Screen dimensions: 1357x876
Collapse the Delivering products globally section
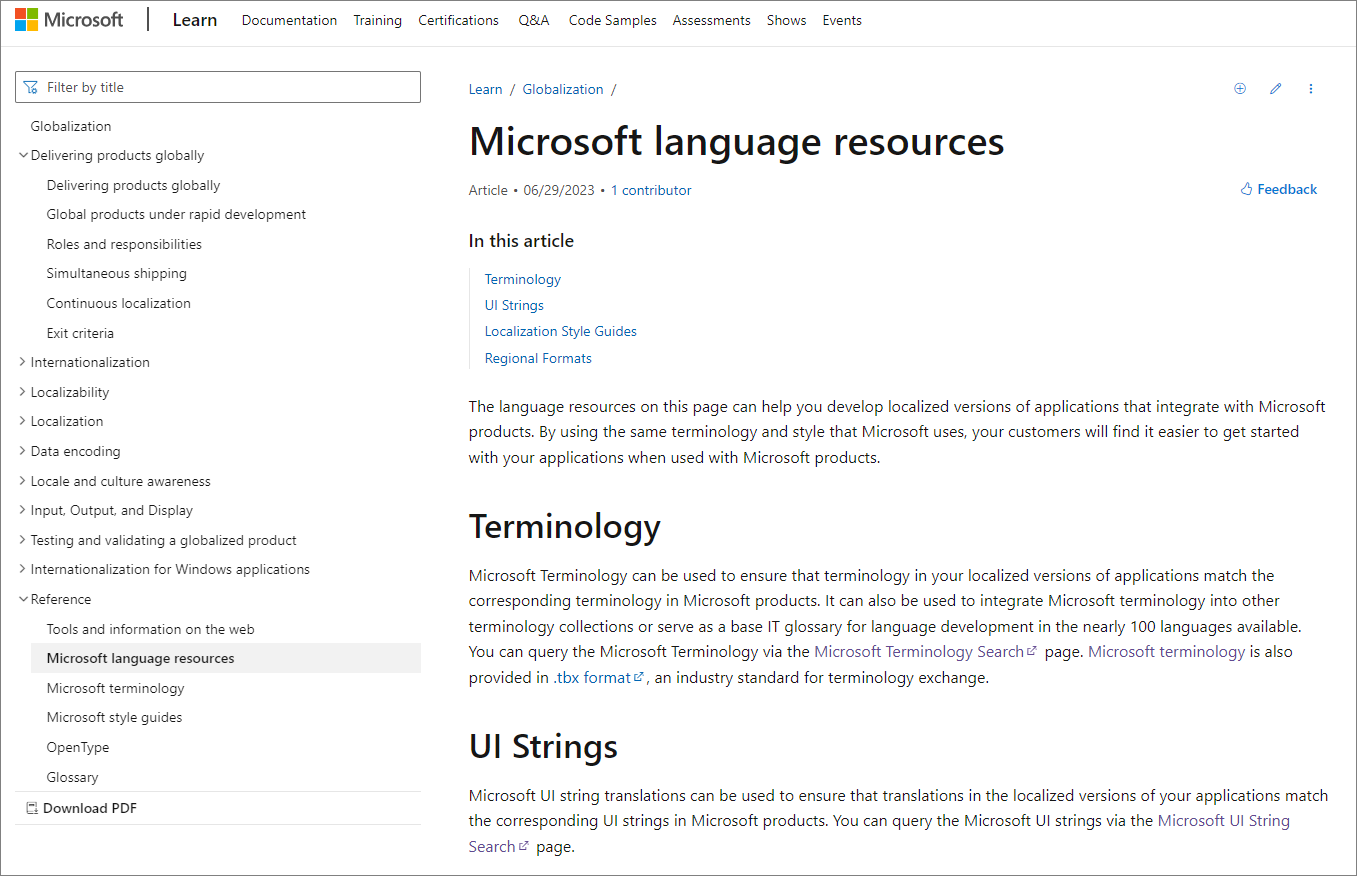(x=23, y=155)
